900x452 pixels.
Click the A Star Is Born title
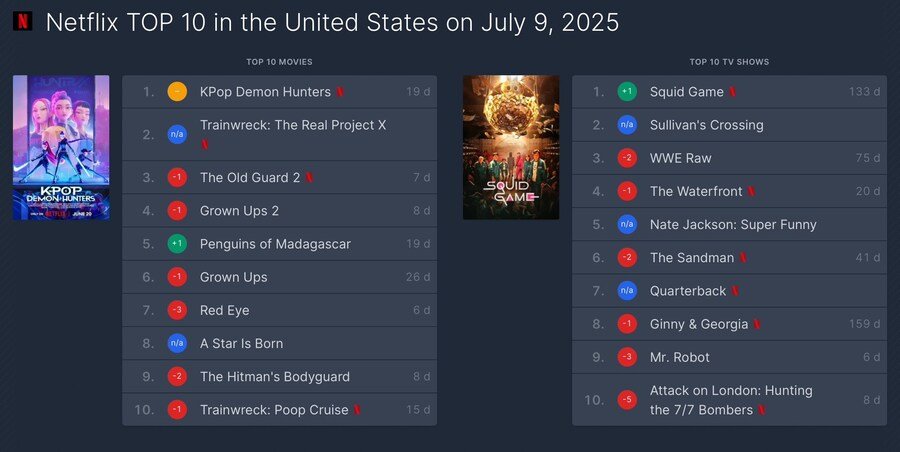point(241,343)
